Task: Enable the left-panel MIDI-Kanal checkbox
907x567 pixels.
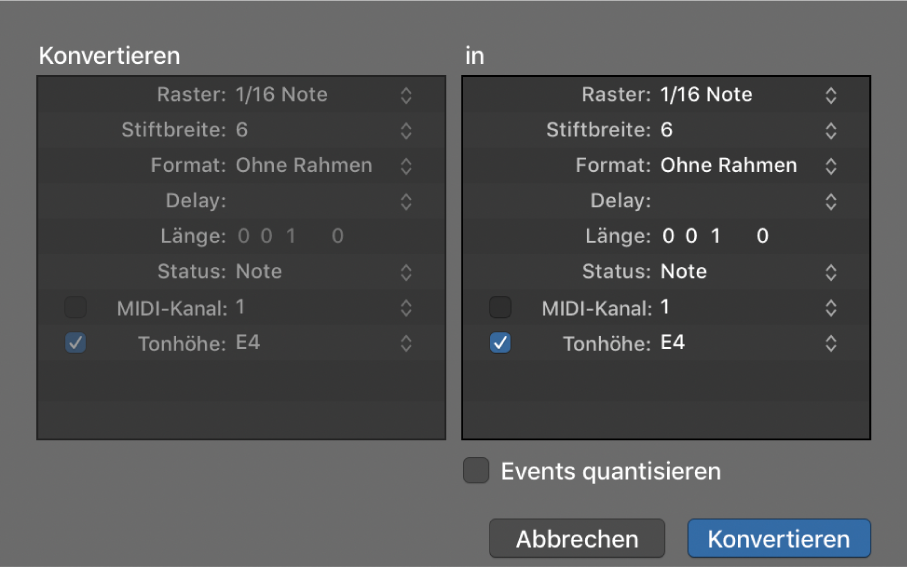Action: [x=76, y=308]
